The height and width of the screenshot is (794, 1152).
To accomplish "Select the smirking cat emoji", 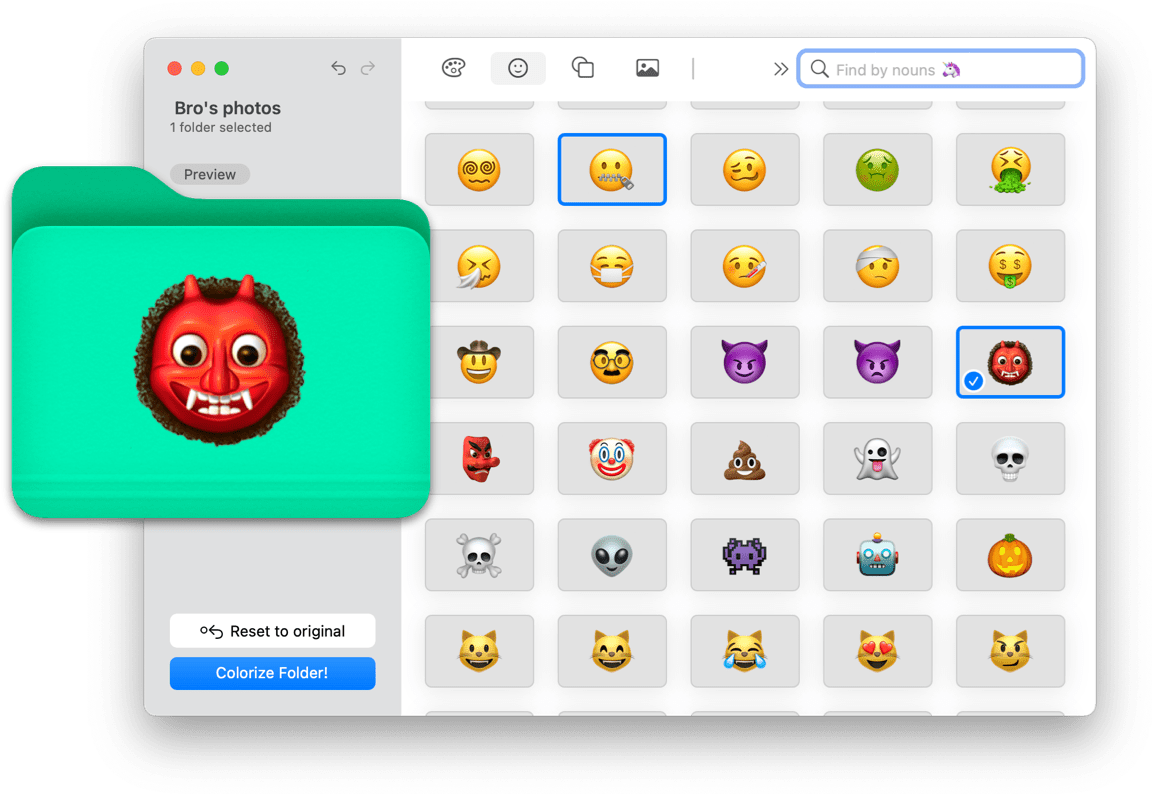I will point(1010,651).
